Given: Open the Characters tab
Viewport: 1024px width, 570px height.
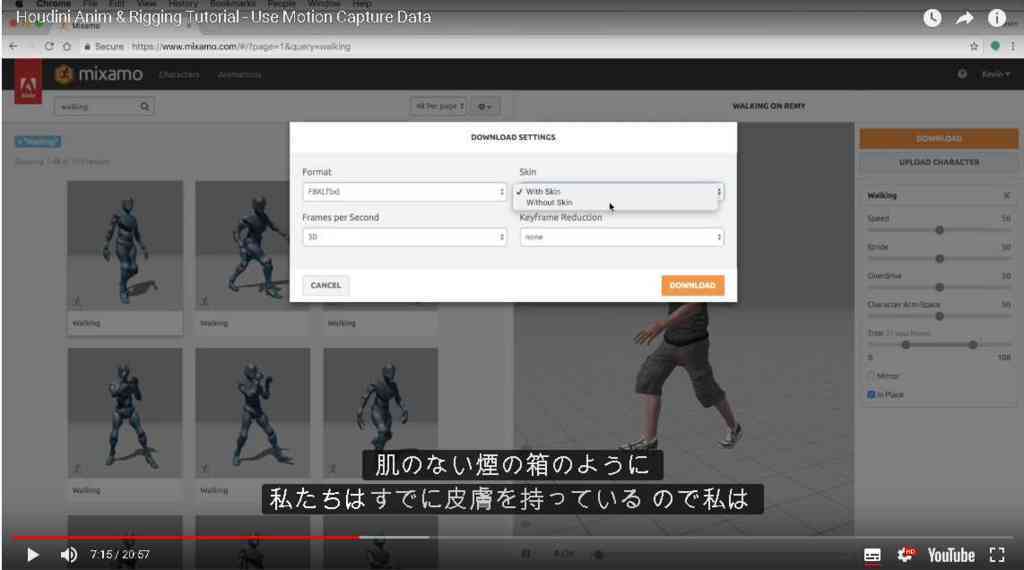Looking at the screenshot, I should tap(179, 75).
